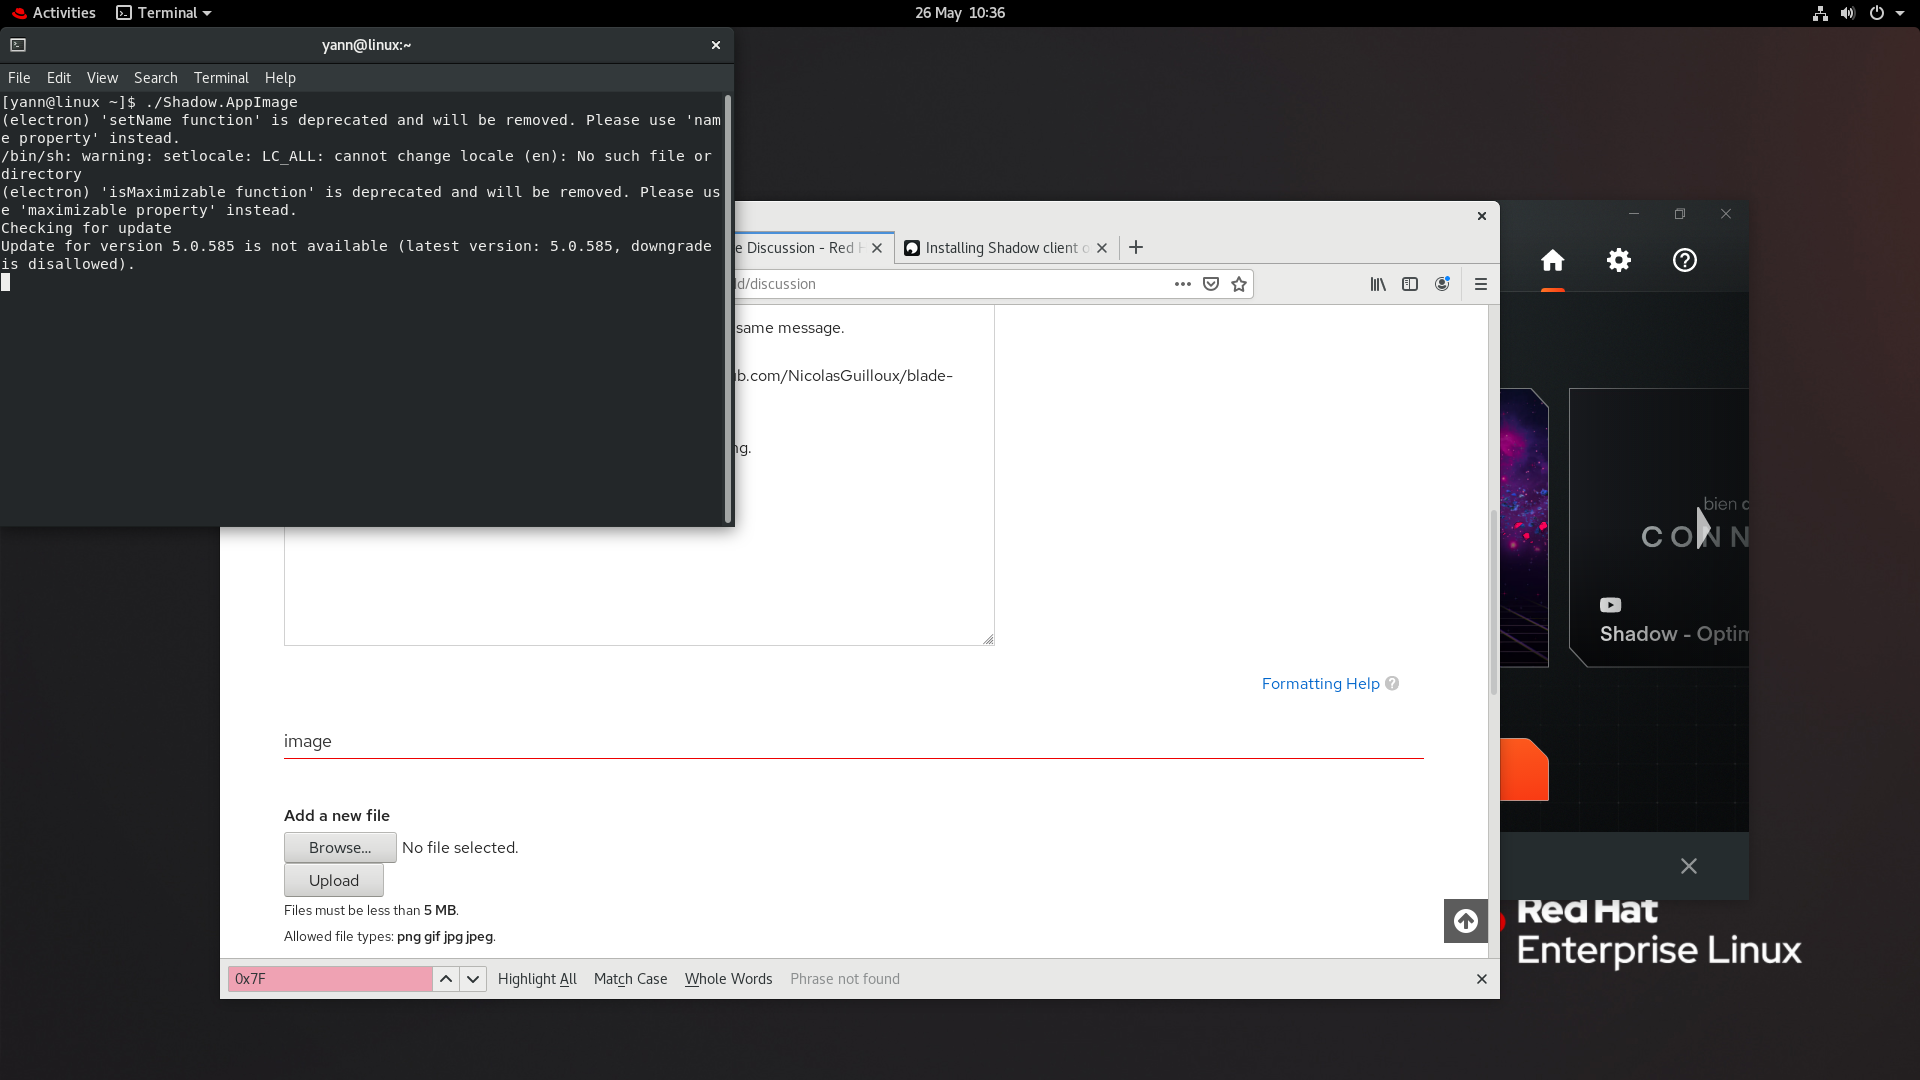Click the extensions icon in Firefox toolbar
This screenshot has height=1080, width=1920.
(x=1410, y=284)
